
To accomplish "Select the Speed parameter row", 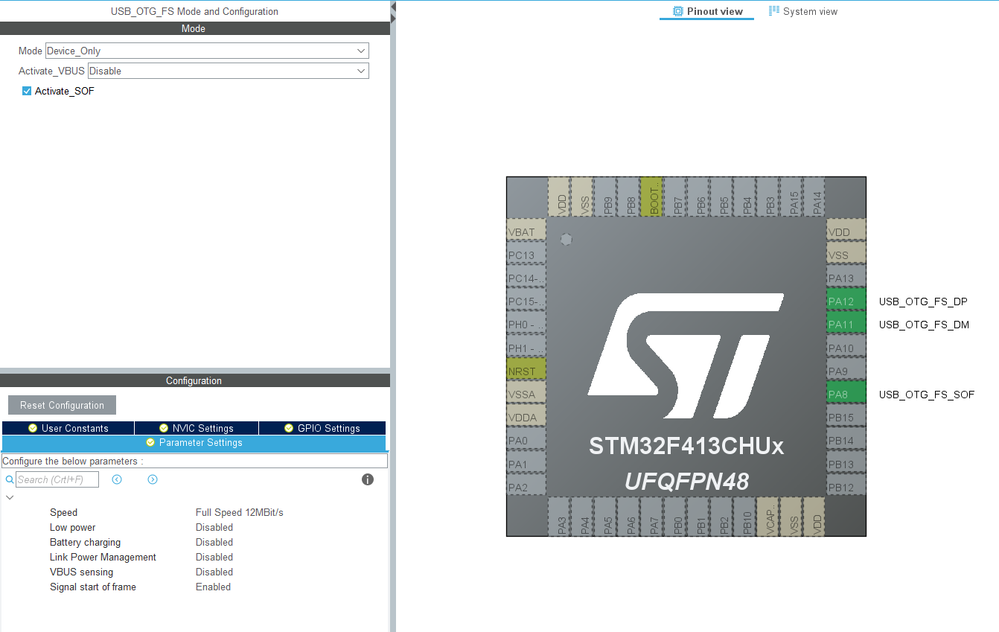I will tap(64, 512).
